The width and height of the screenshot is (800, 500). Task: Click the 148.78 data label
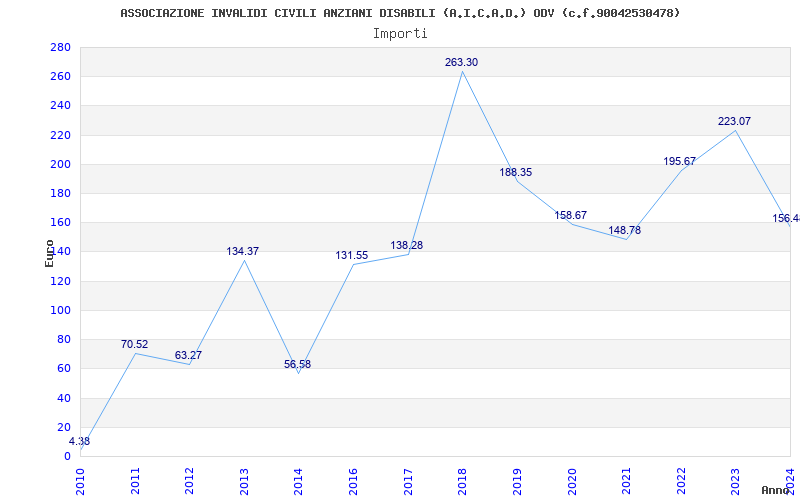point(624,230)
